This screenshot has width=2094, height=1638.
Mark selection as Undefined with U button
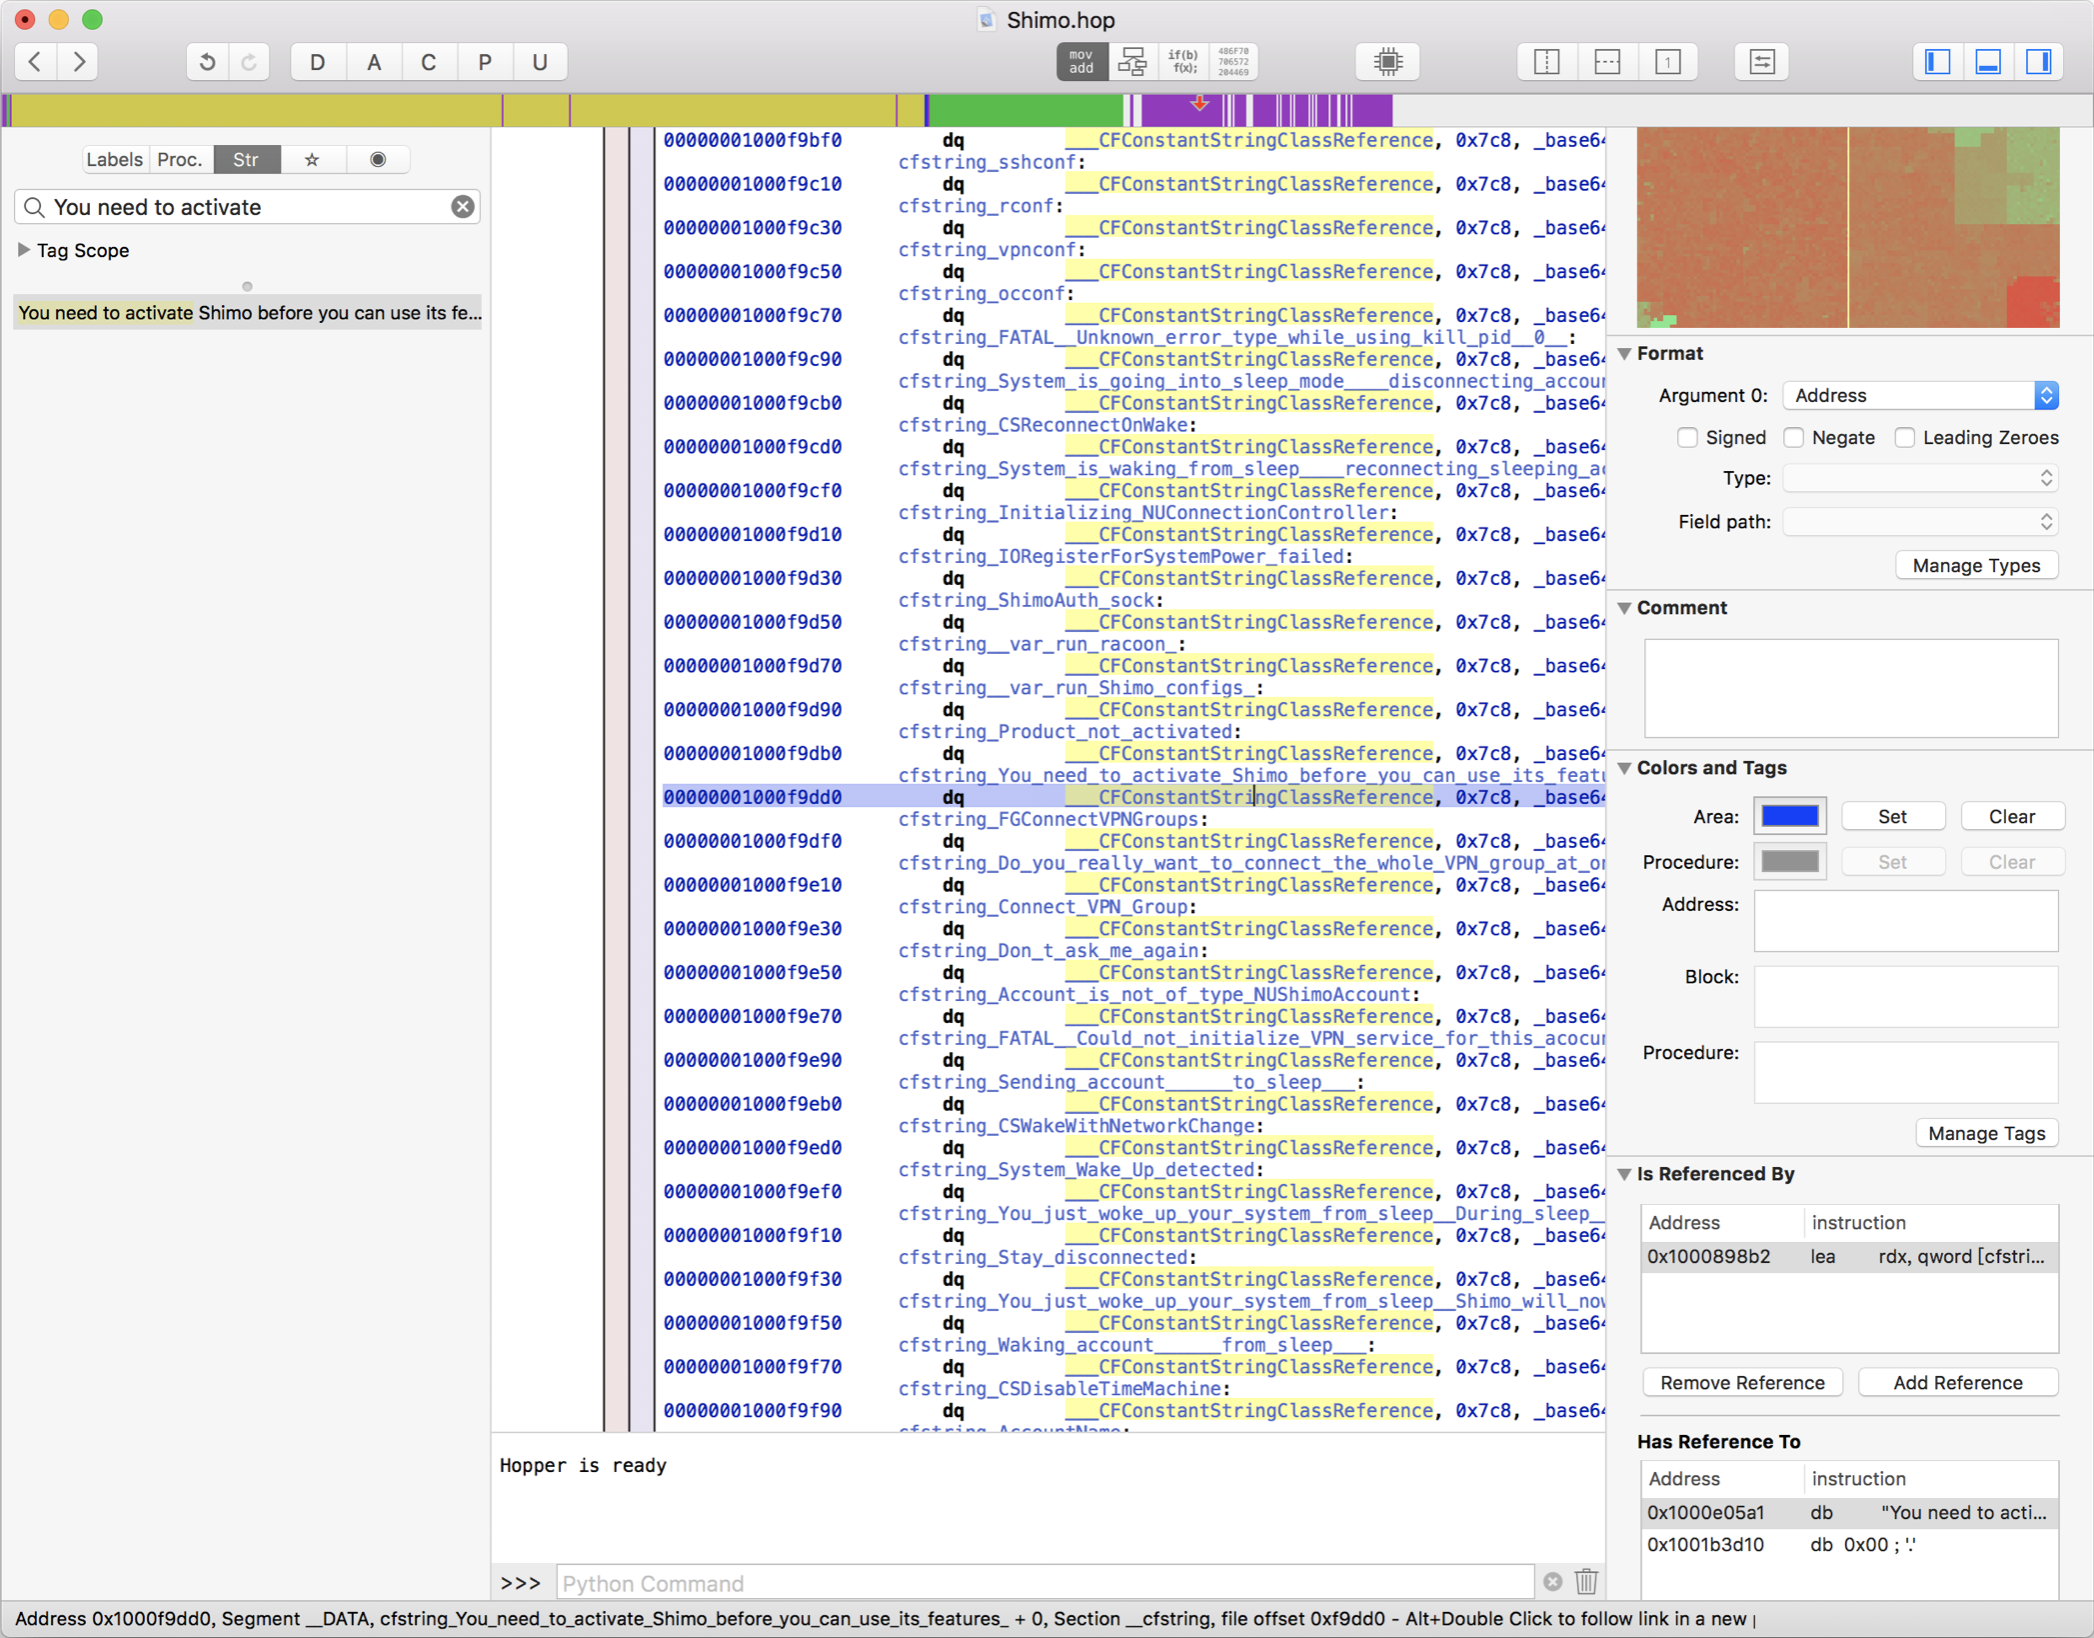[x=540, y=62]
